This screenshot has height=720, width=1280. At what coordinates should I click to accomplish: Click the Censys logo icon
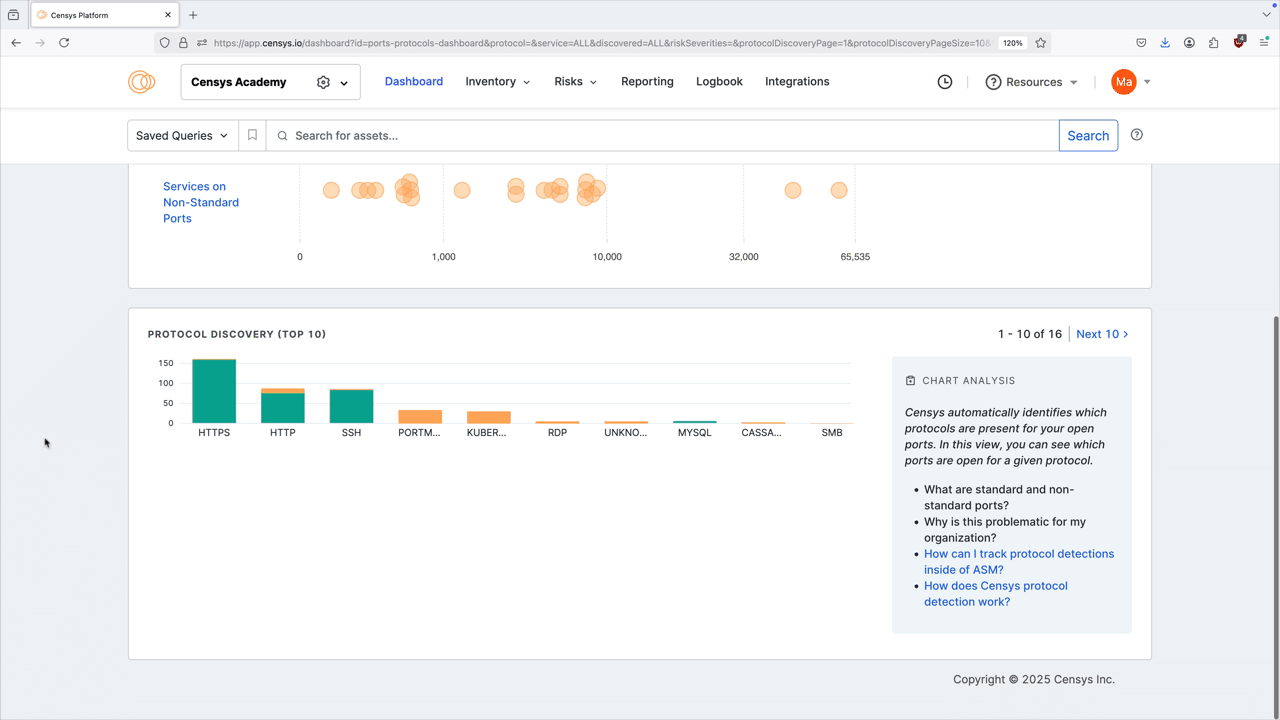pos(142,82)
